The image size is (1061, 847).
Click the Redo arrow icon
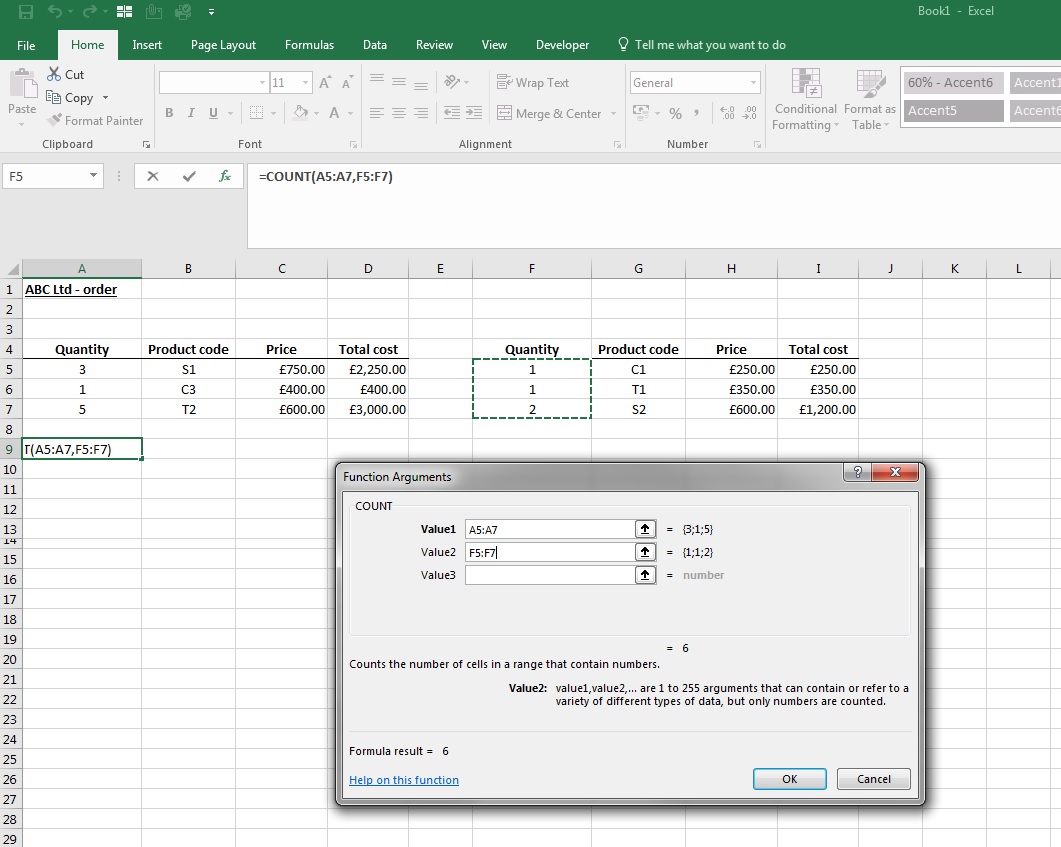pos(89,12)
